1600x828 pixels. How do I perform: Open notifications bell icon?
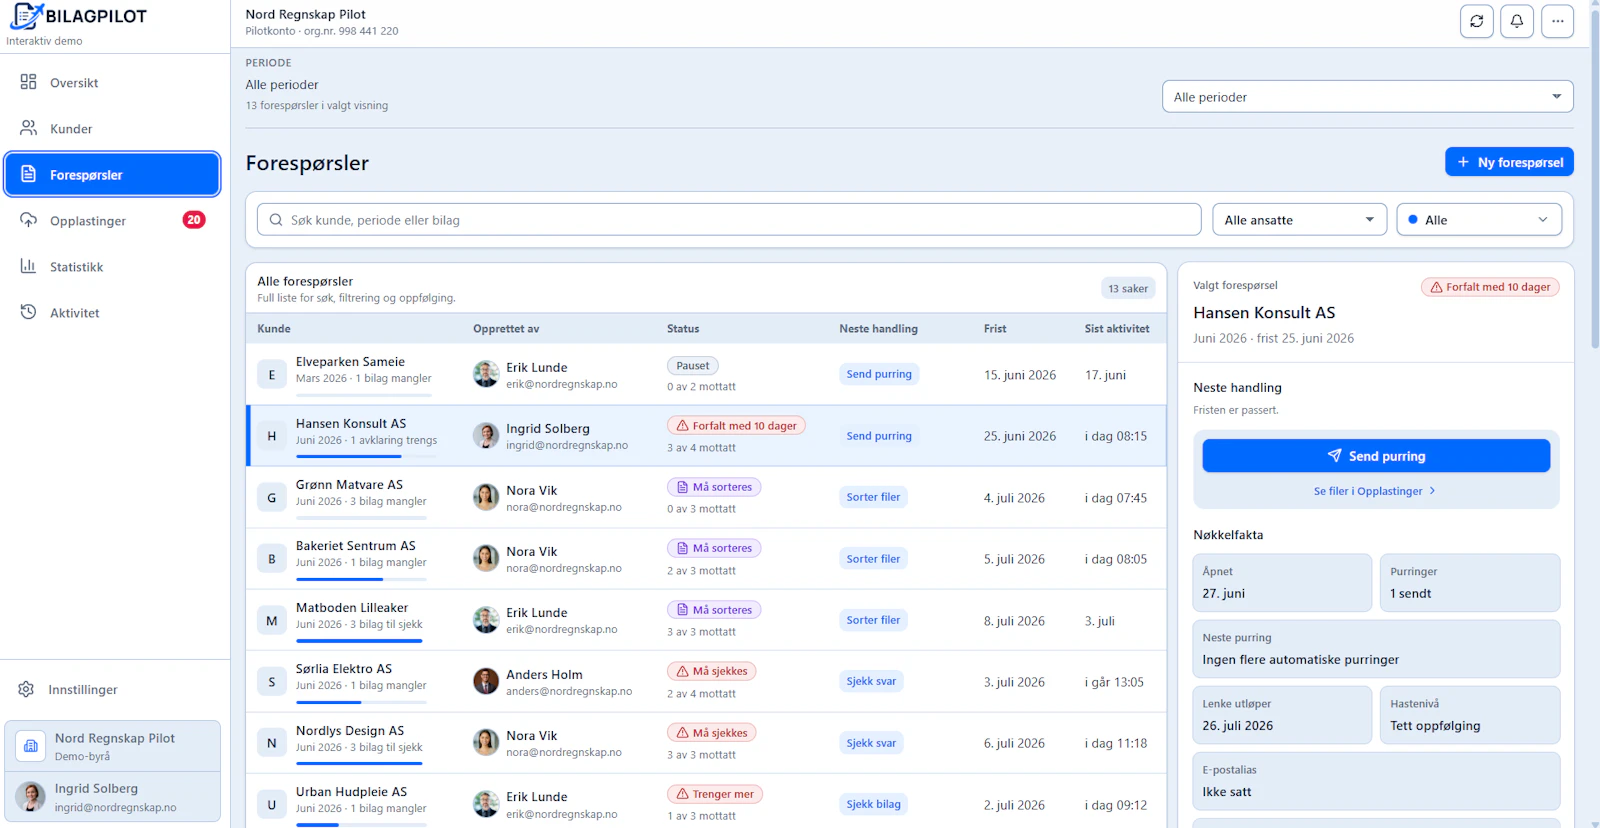[1517, 21]
